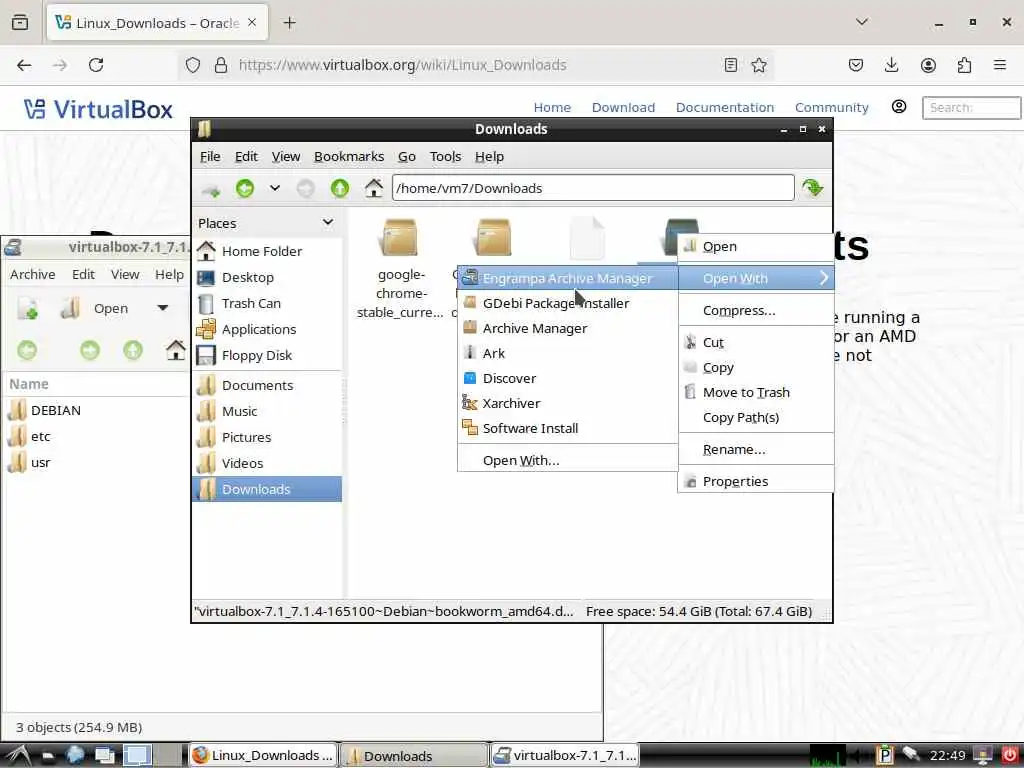Open the View menu in Engrampa window
Viewport: 1024px width, 768px height.
[125, 274]
